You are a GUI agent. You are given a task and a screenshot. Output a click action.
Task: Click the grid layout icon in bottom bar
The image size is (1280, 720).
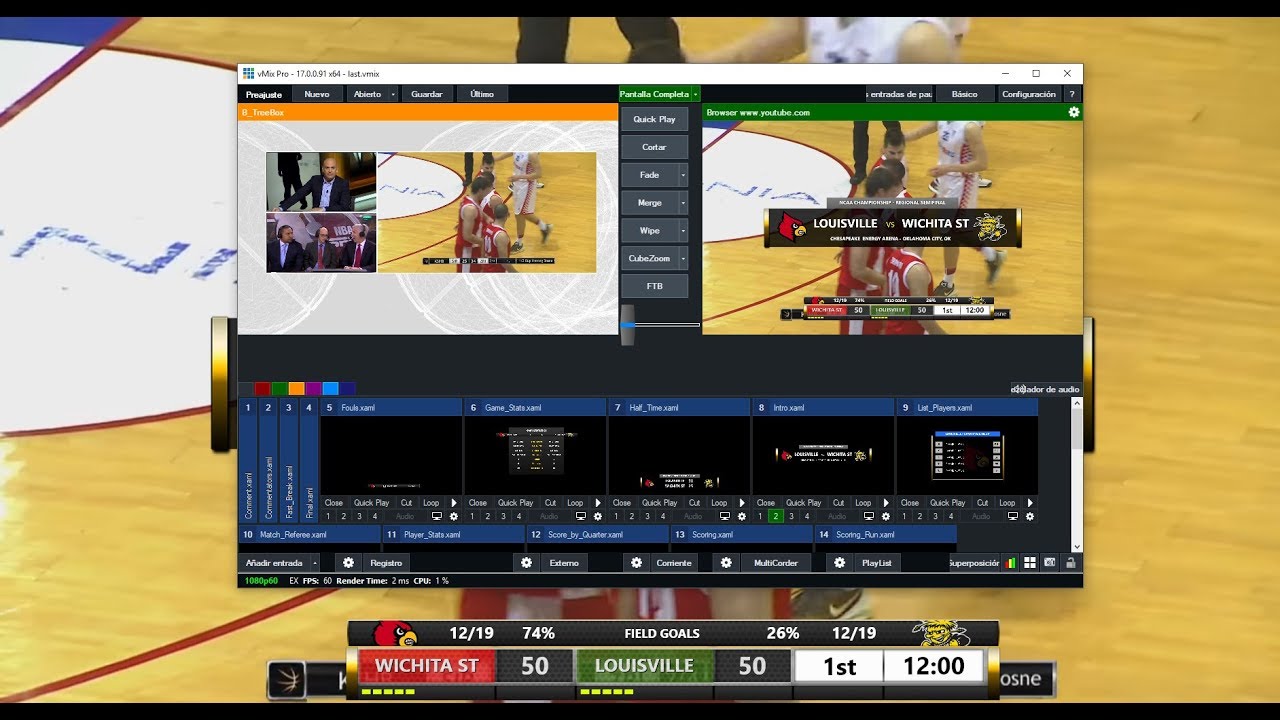point(1030,563)
